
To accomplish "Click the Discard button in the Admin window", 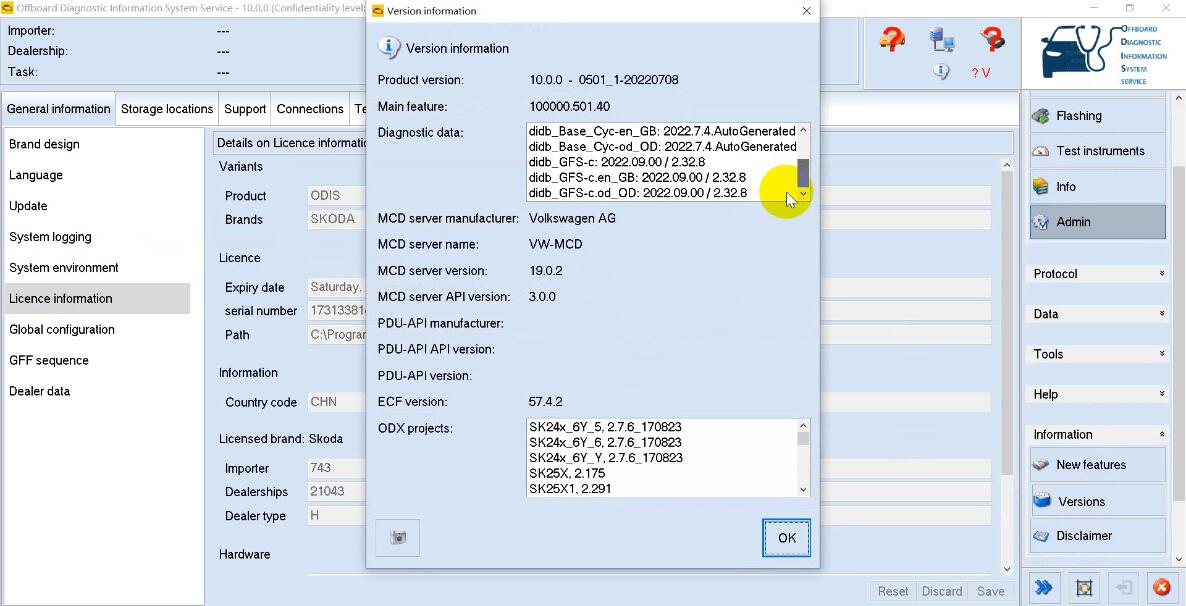I will pos(942,591).
